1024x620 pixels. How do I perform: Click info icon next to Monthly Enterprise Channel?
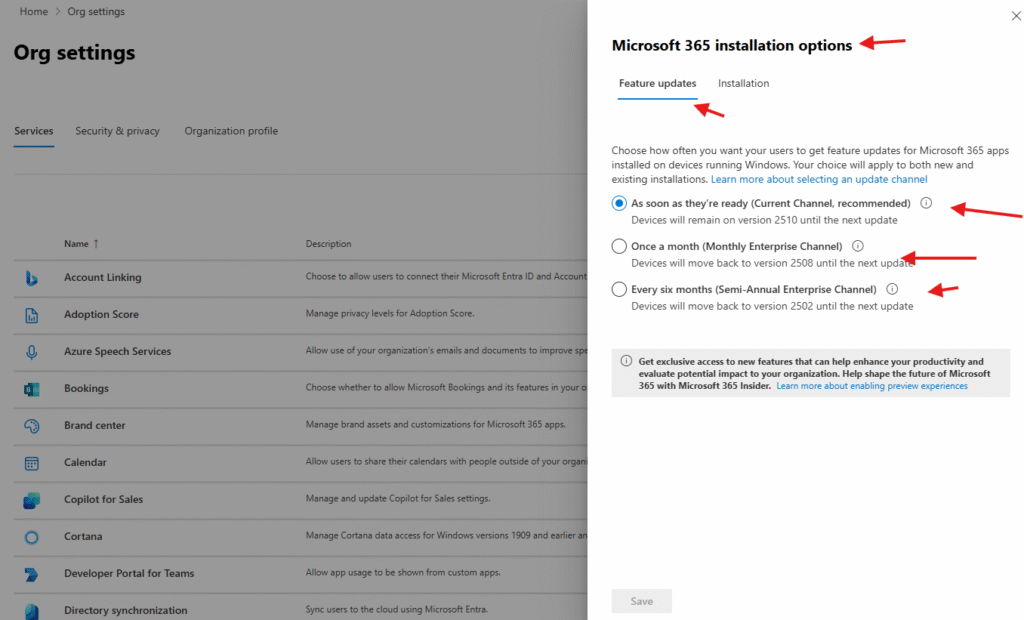point(857,246)
